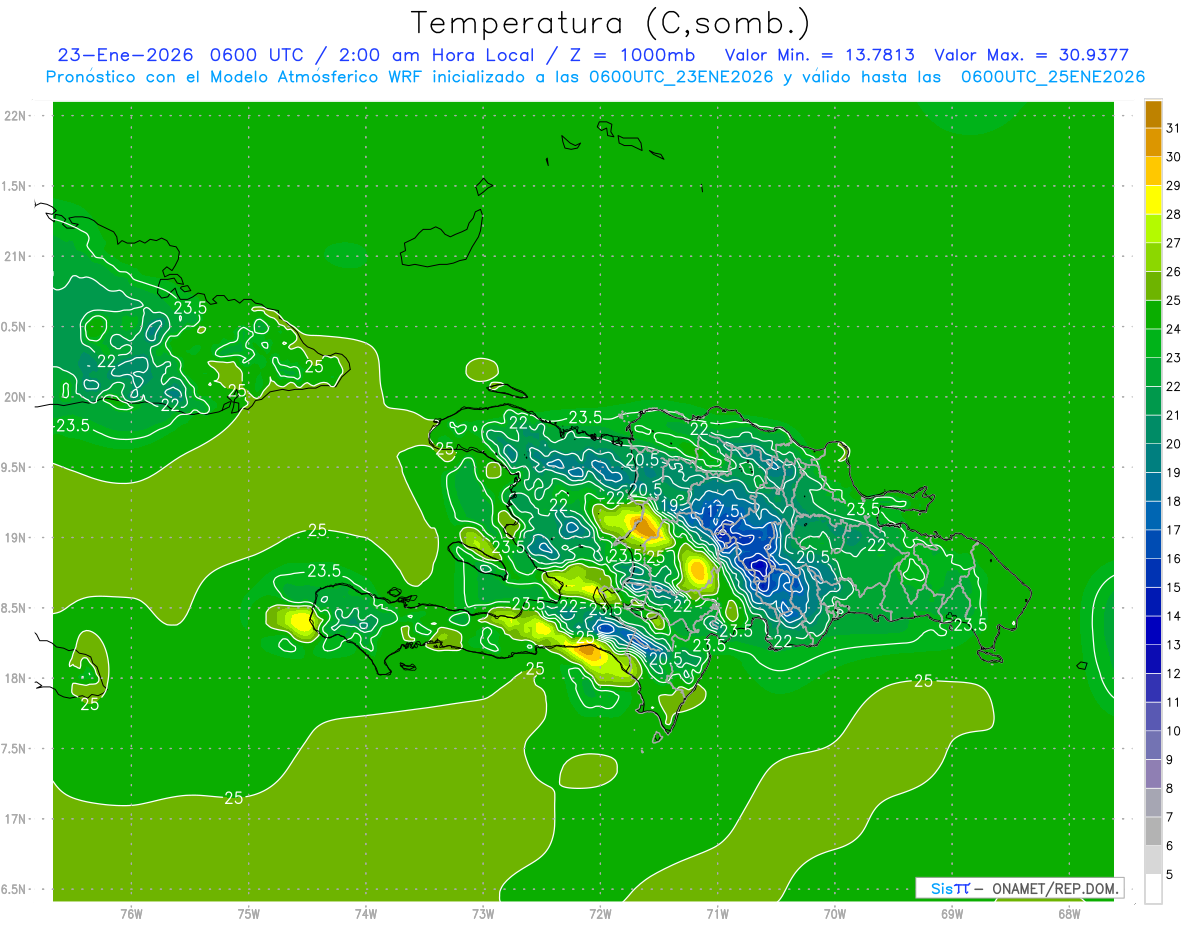The height and width of the screenshot is (927, 1200).
Task: Click the '69W' longitude axis label
Action: click(952, 913)
